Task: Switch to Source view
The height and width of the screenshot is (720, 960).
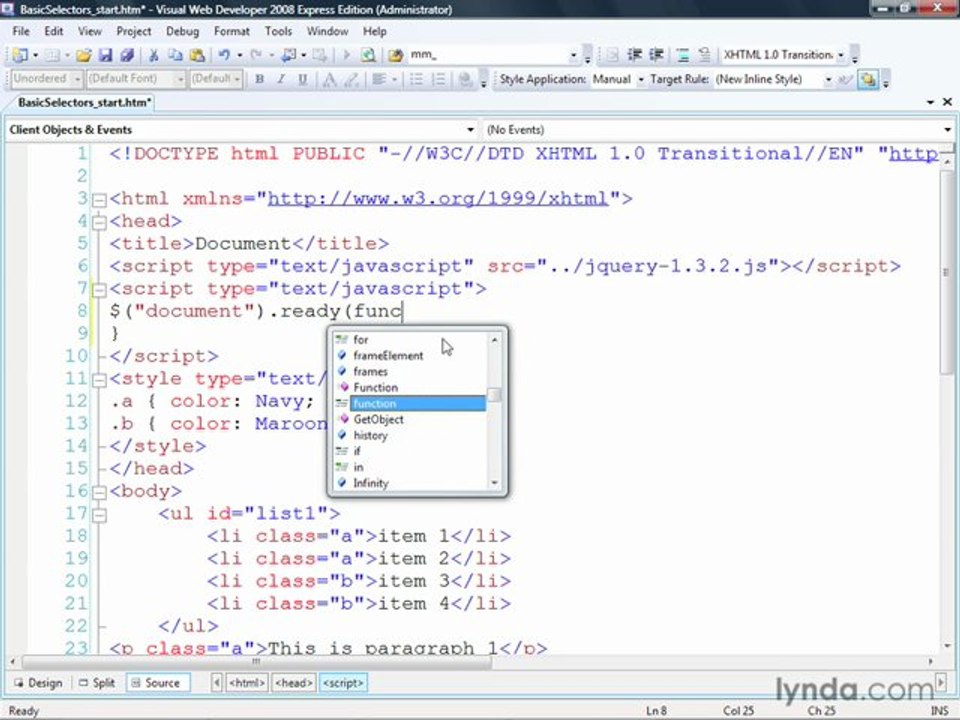Action: (157, 683)
